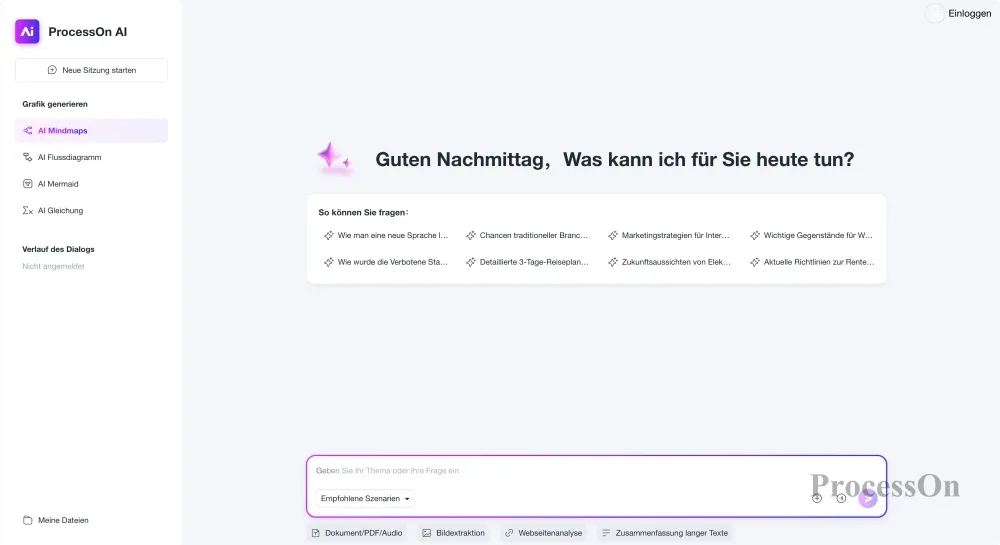Screen dimensions: 1000x545
Task: Pick suggestion 'Aktuelle Richtlinien zur Rente...'
Action: tap(811, 262)
